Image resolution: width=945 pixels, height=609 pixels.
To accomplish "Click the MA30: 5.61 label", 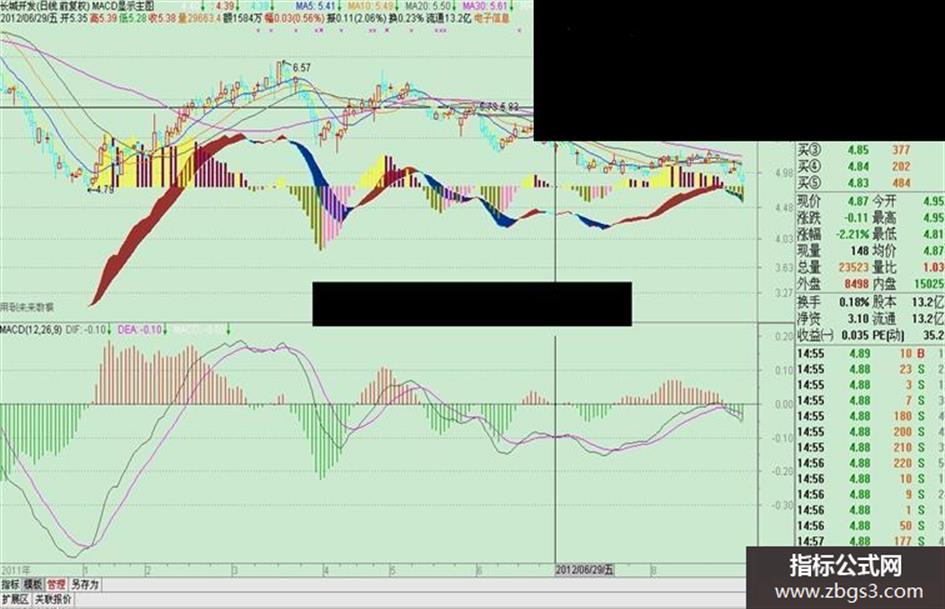I will click(x=485, y=7).
